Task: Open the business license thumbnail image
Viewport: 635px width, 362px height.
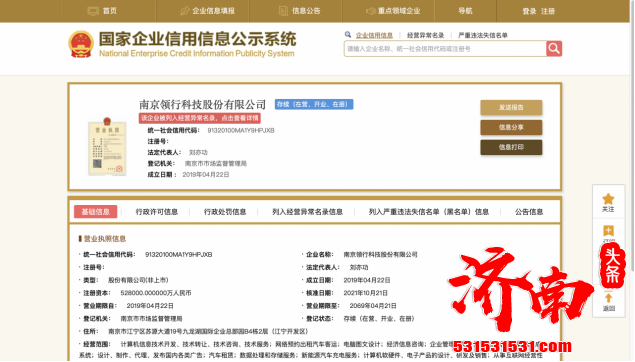Action: pos(107,147)
